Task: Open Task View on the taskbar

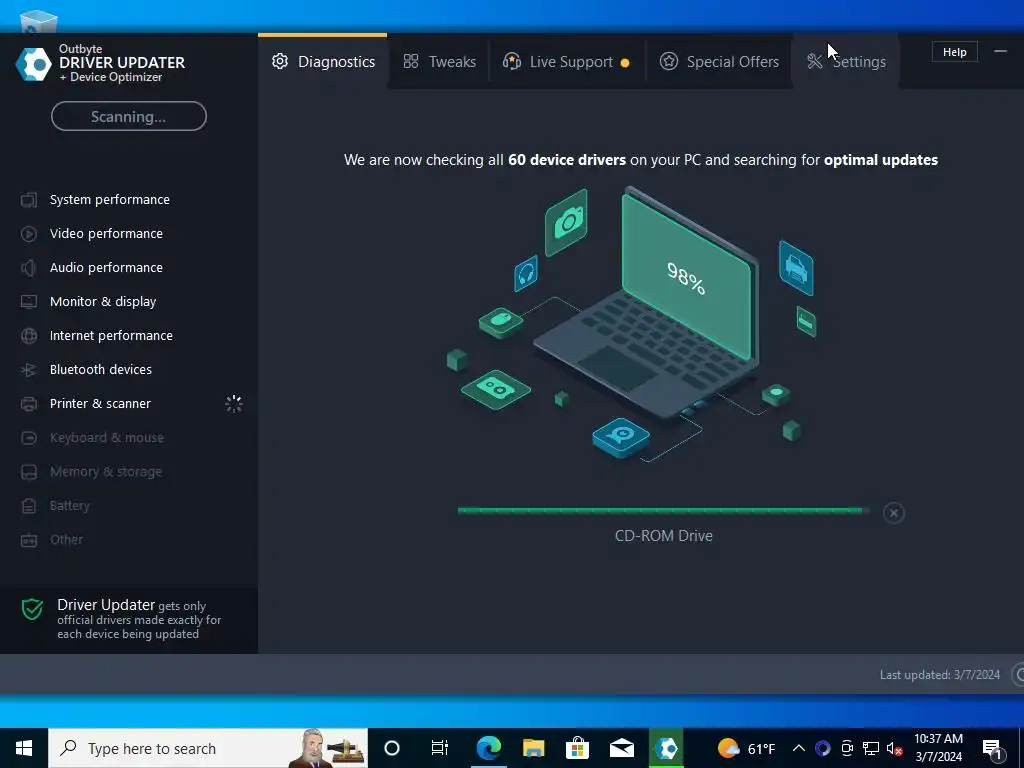Action: pyautogui.click(x=440, y=748)
